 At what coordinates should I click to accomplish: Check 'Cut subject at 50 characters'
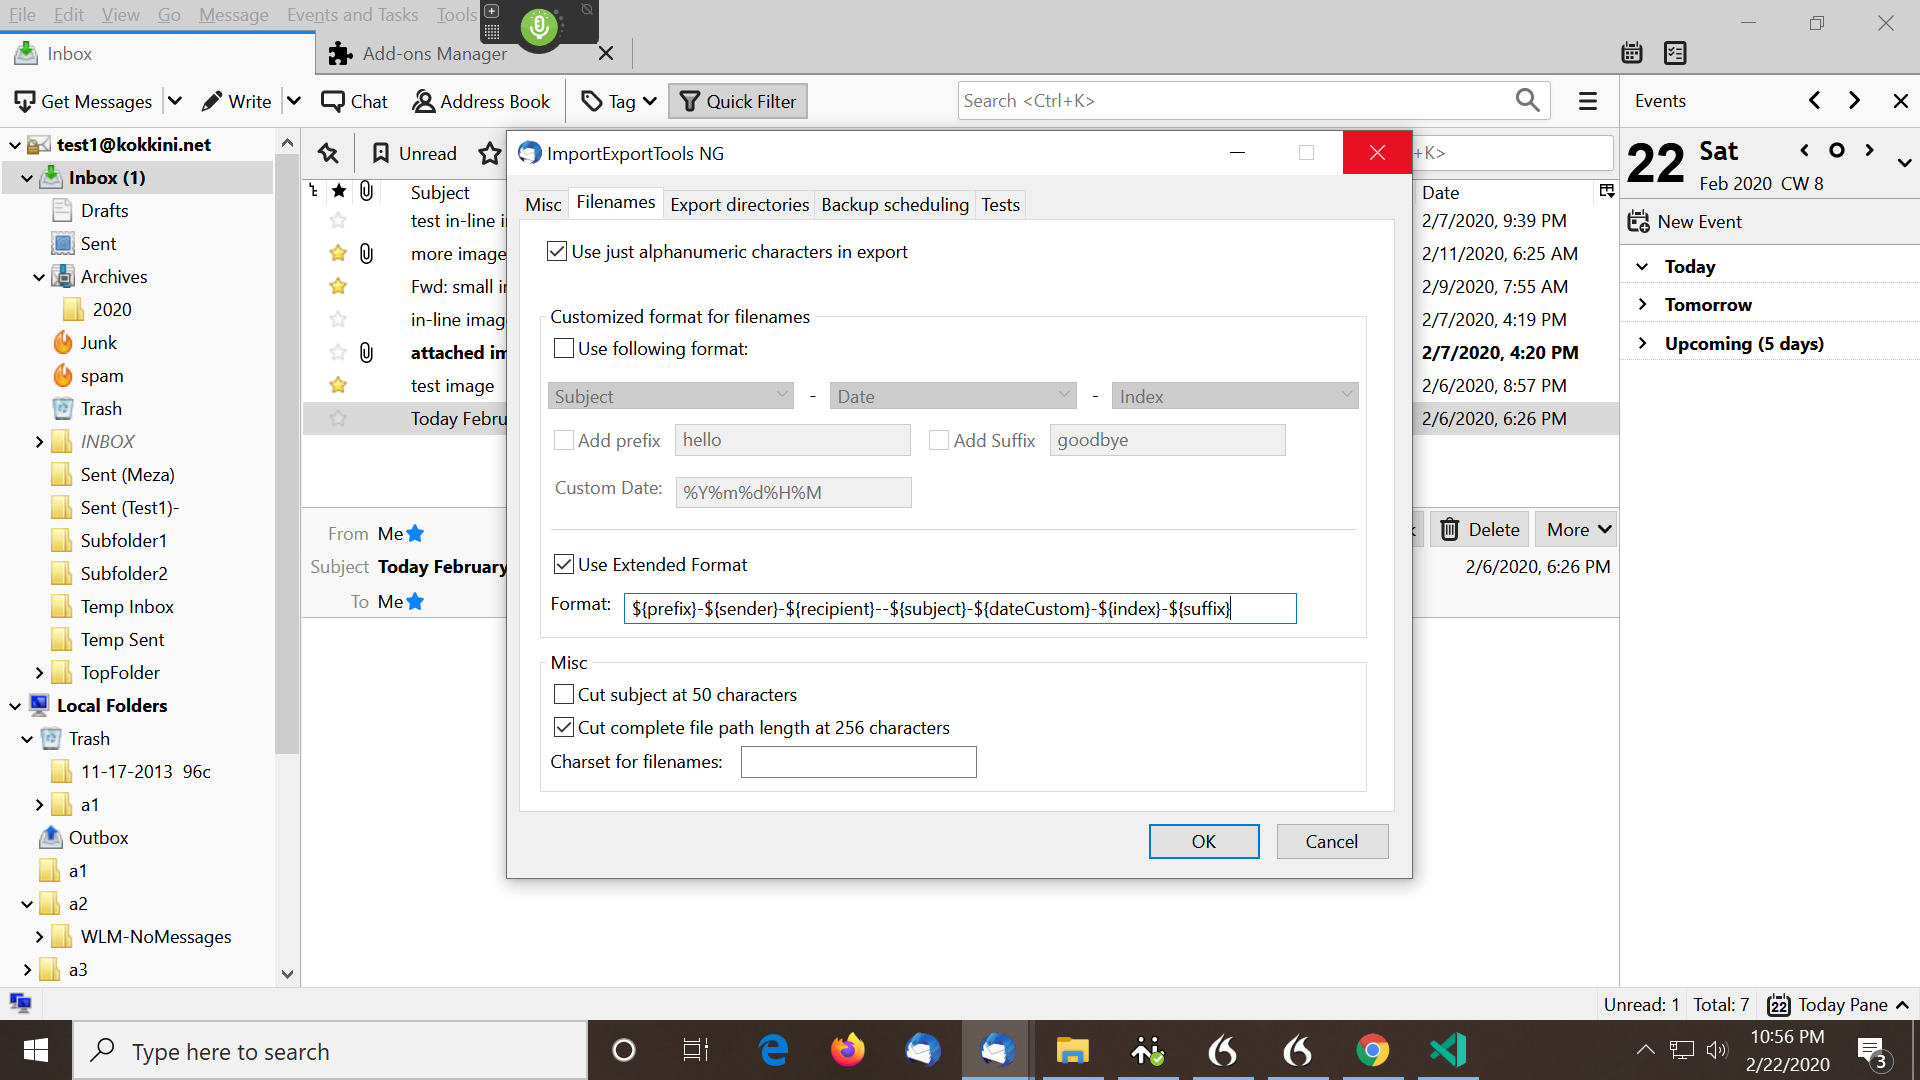pos(564,694)
